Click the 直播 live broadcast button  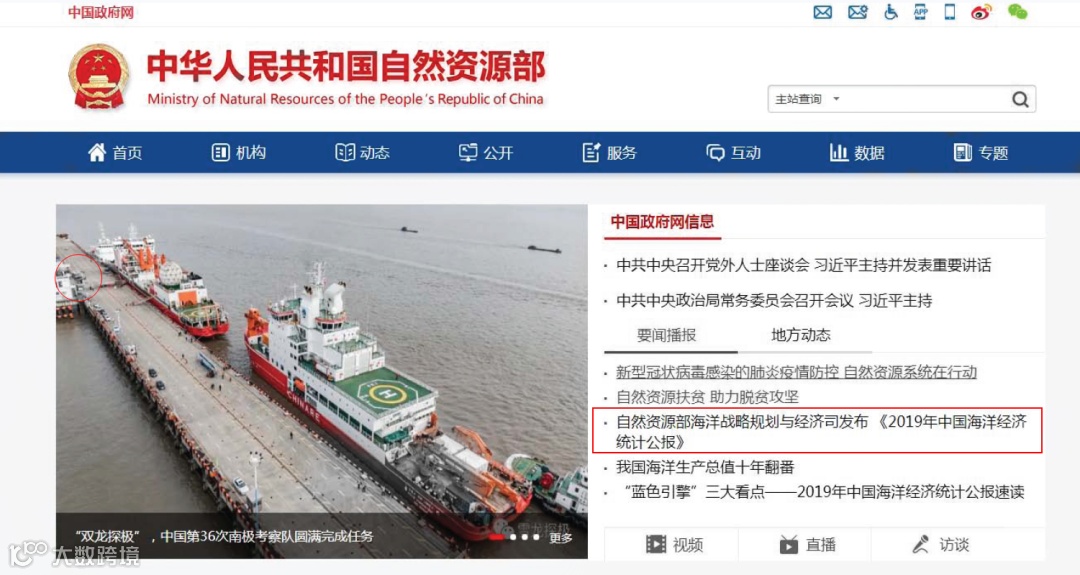tap(807, 545)
